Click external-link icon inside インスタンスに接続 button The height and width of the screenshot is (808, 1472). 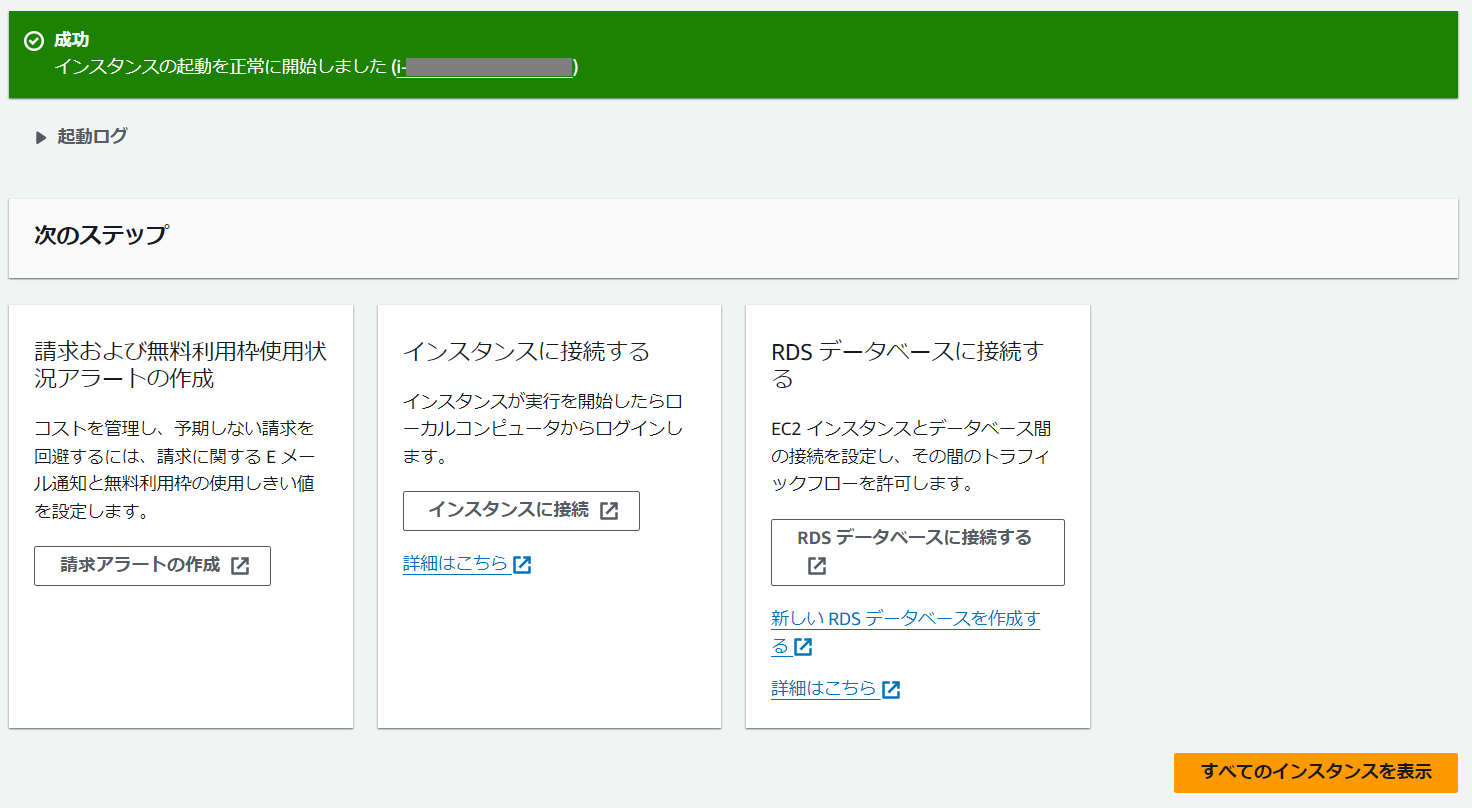point(609,511)
